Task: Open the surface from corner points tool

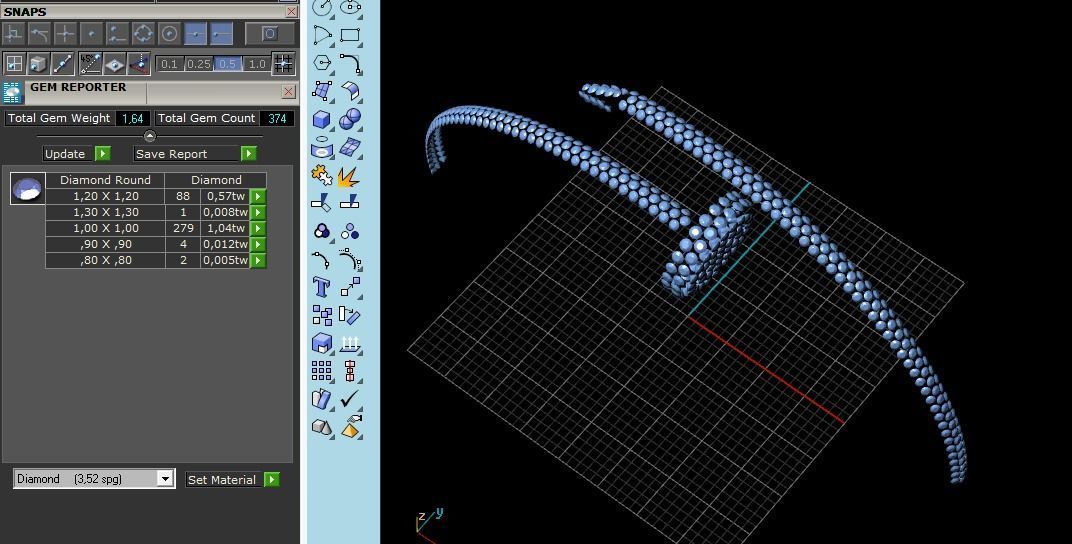Action: pyautogui.click(x=322, y=91)
